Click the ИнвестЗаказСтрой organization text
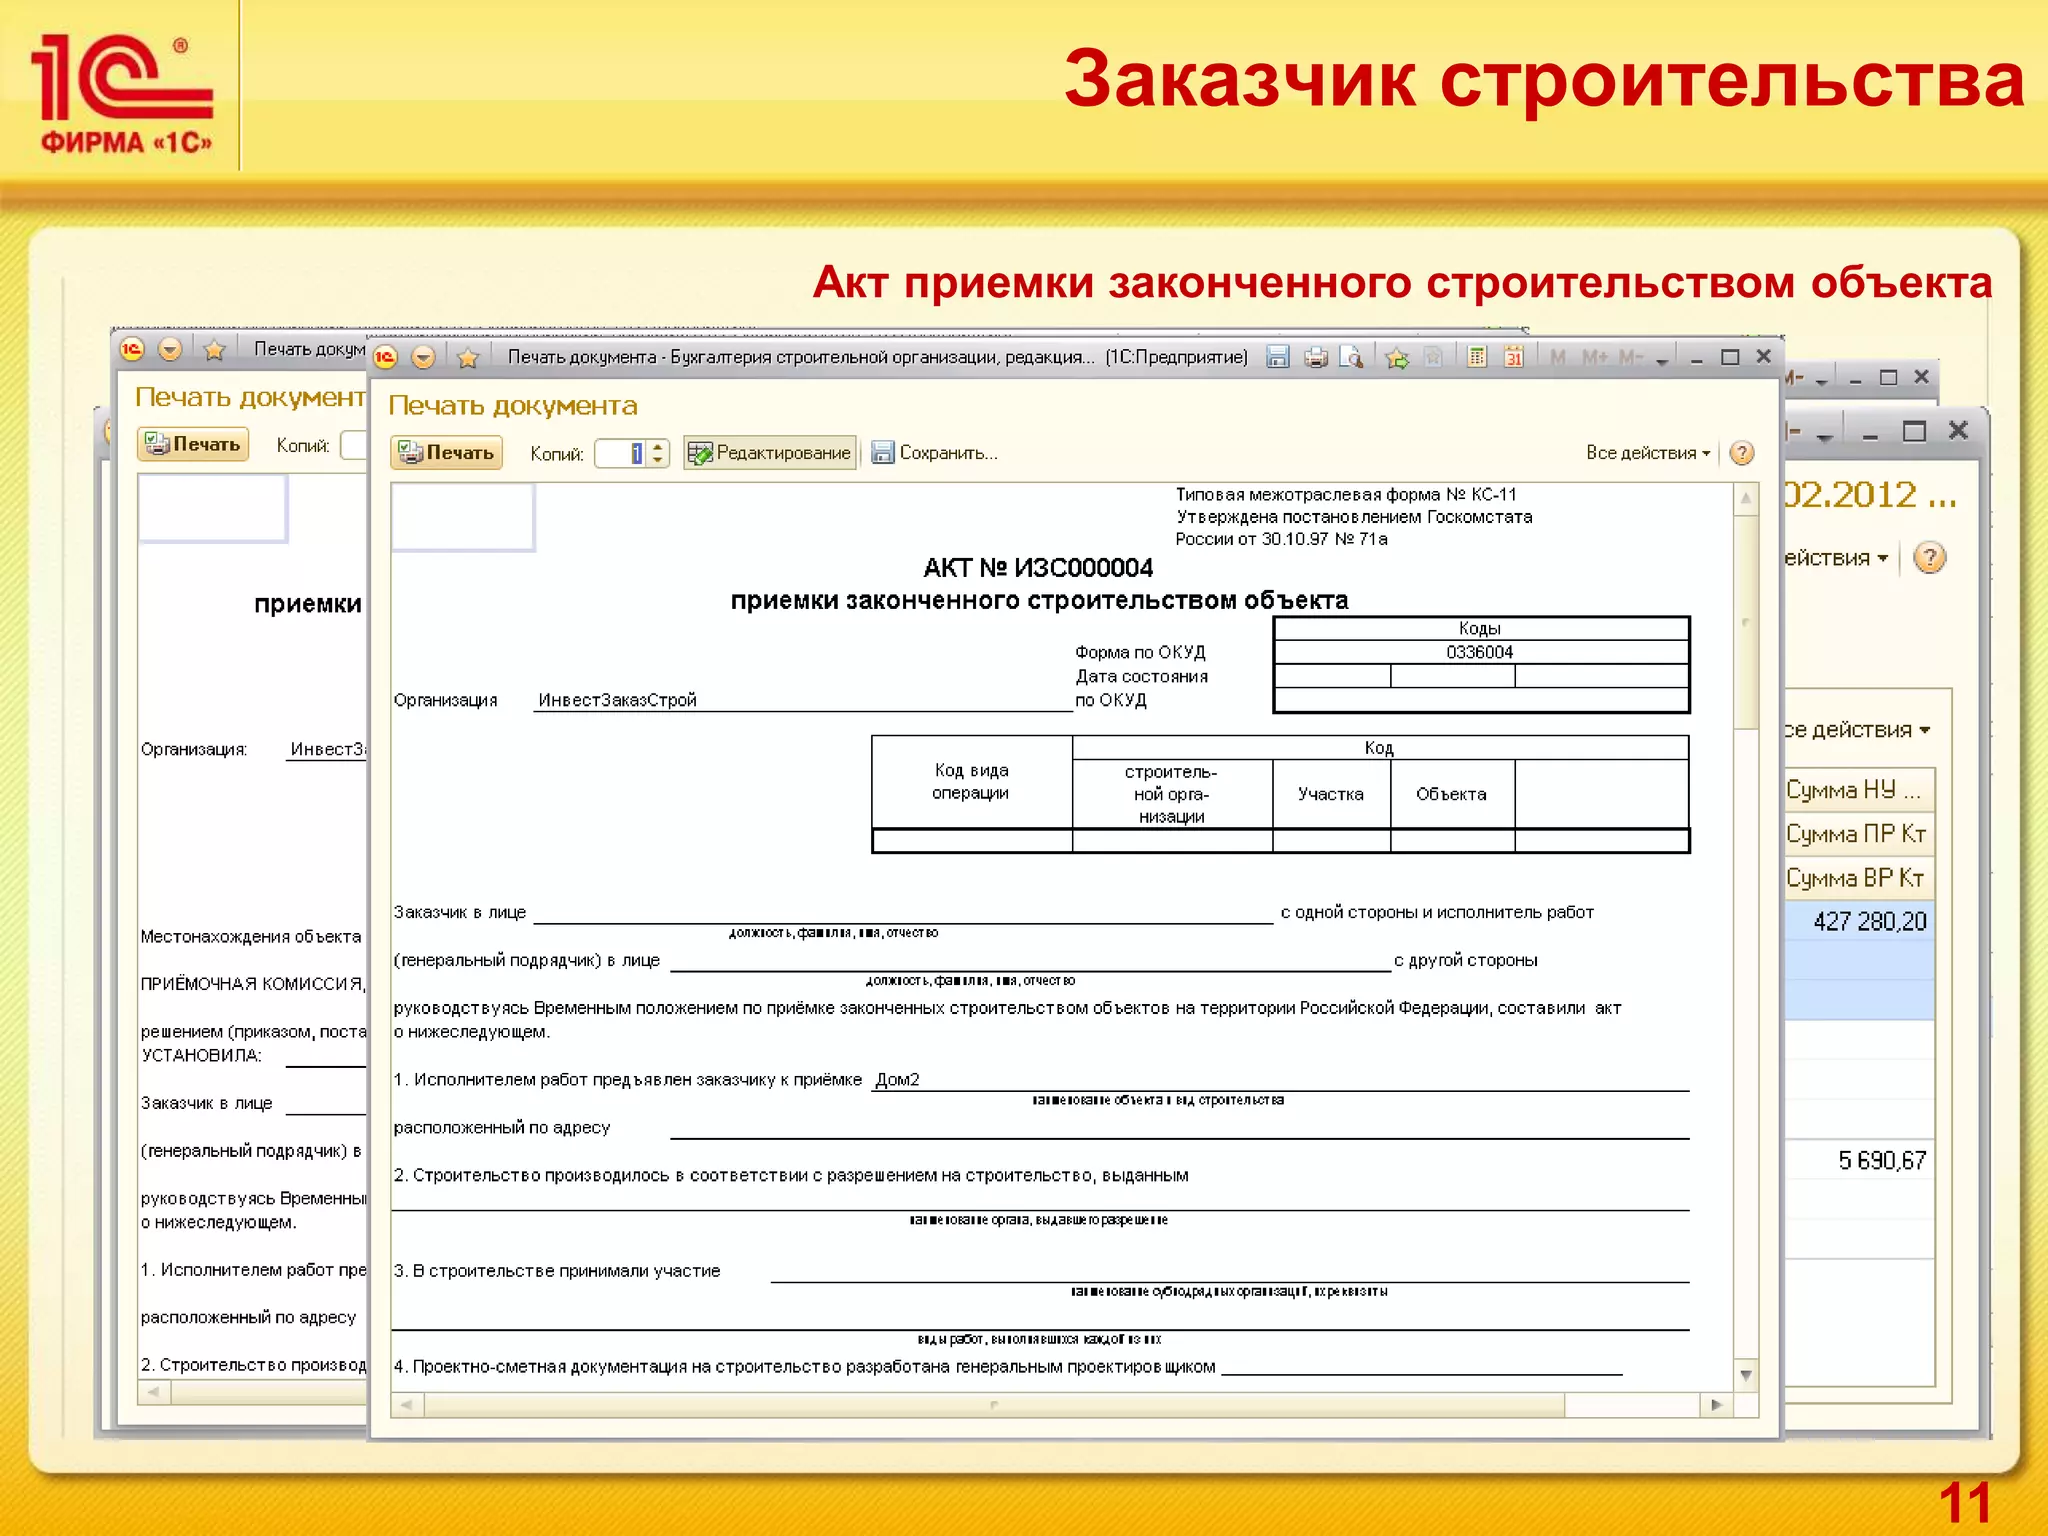Viewport: 2048px width, 1536px height. [x=617, y=700]
